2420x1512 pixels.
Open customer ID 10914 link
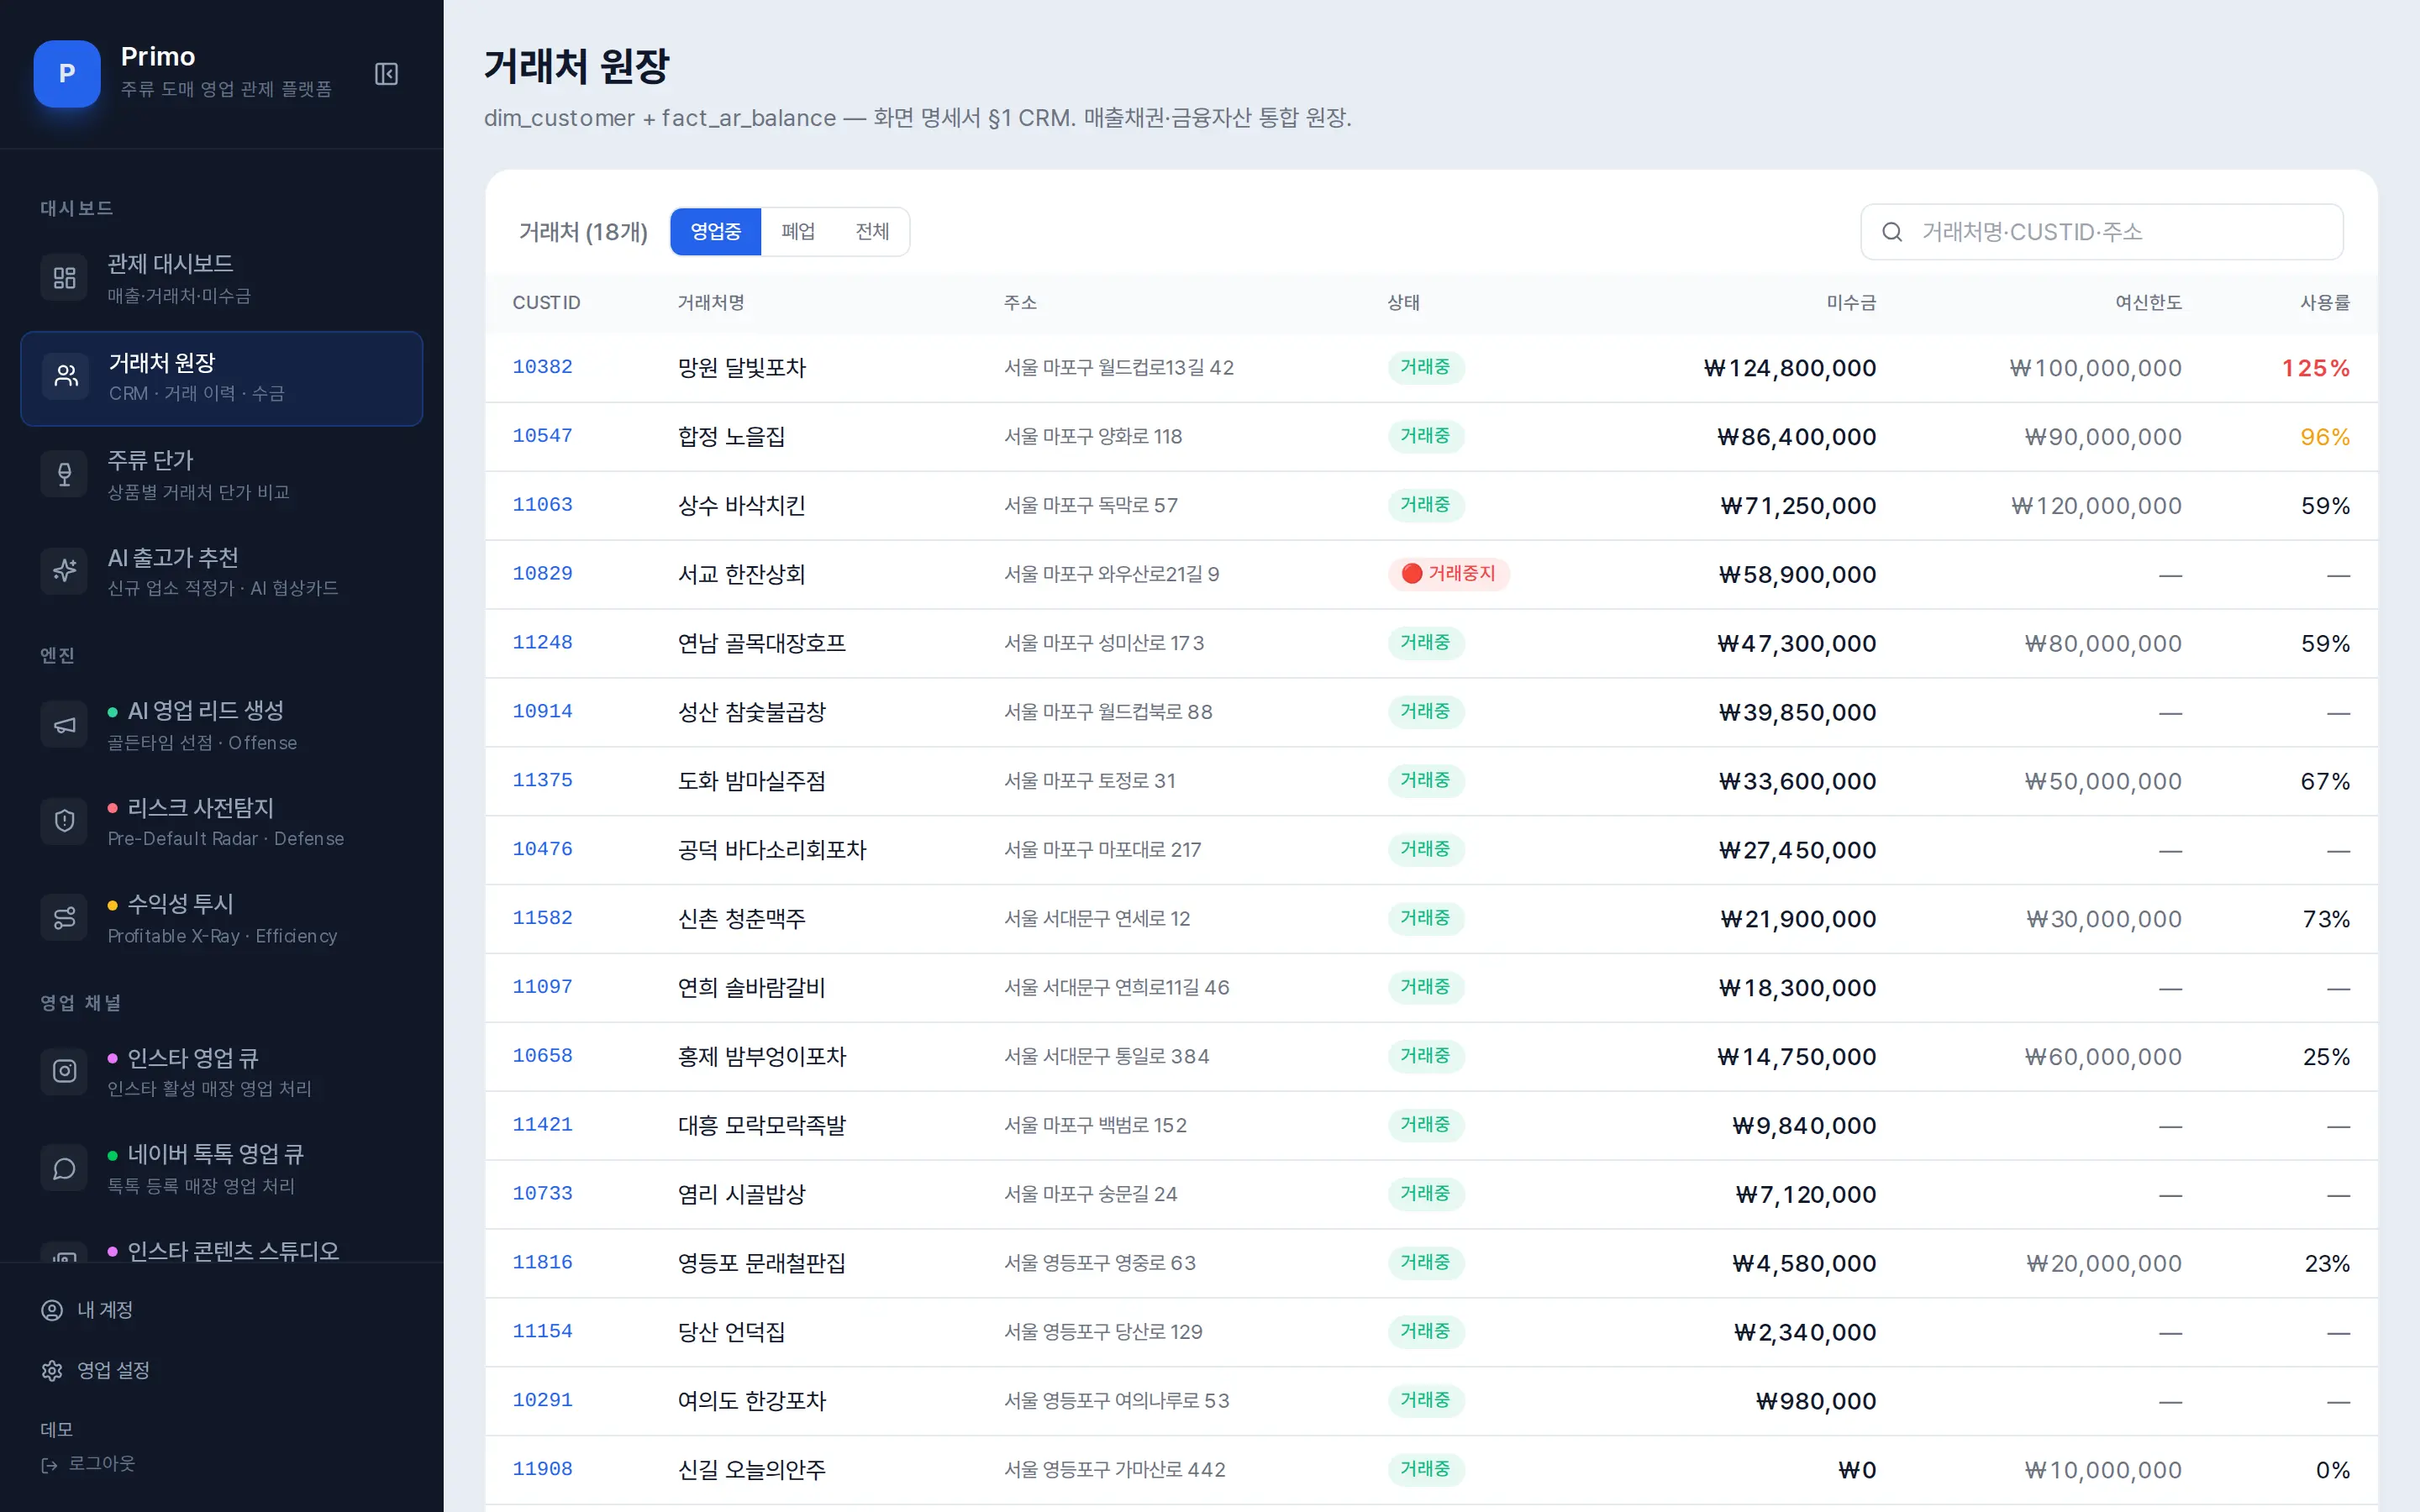coord(543,712)
